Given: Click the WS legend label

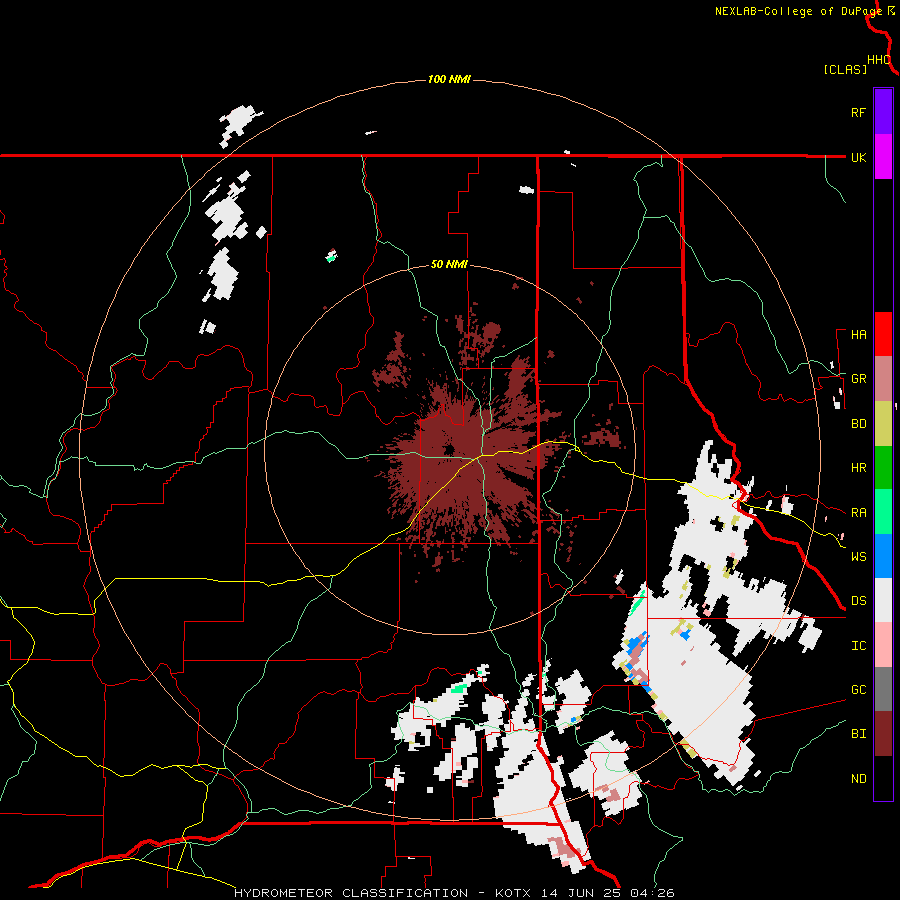Looking at the screenshot, I should click(858, 557).
